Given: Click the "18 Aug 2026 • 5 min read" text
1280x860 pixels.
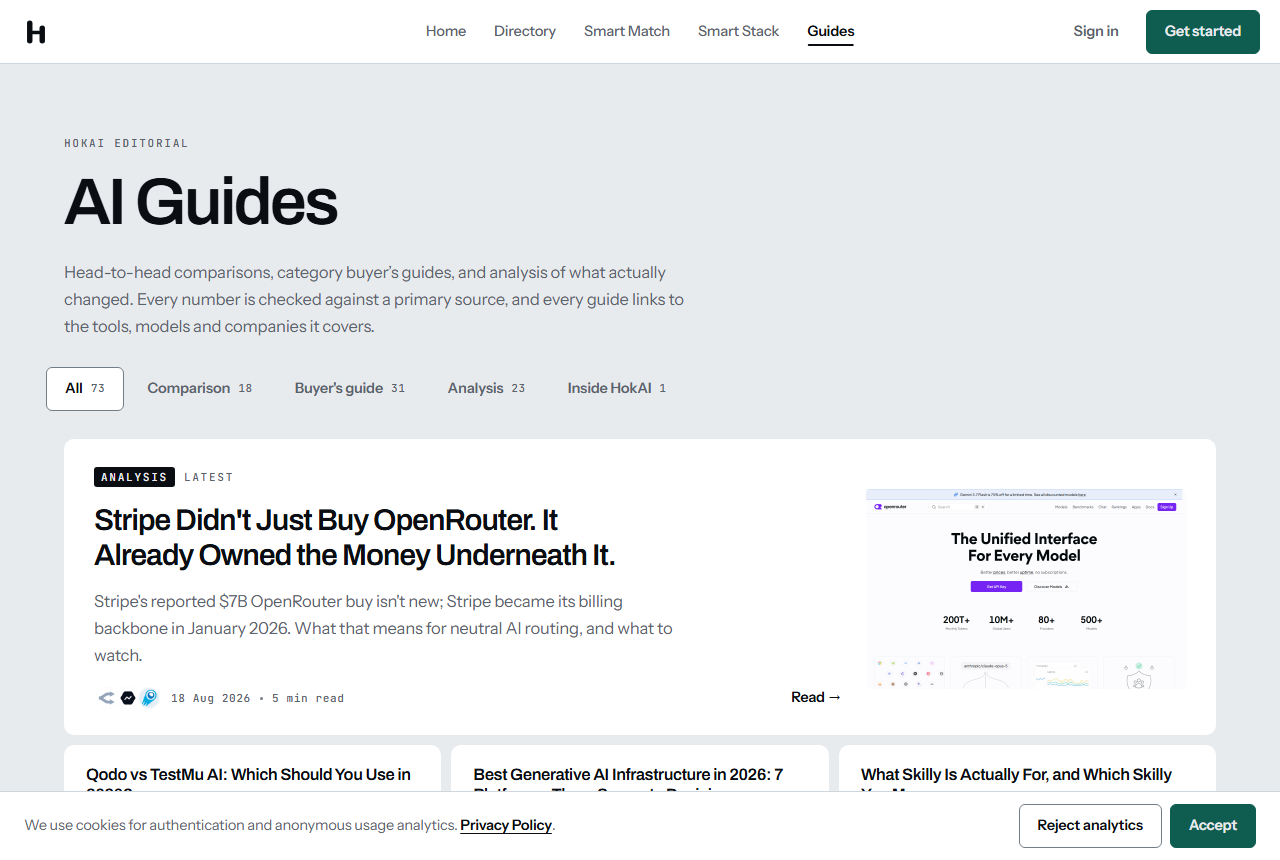Looking at the screenshot, I should point(257,698).
